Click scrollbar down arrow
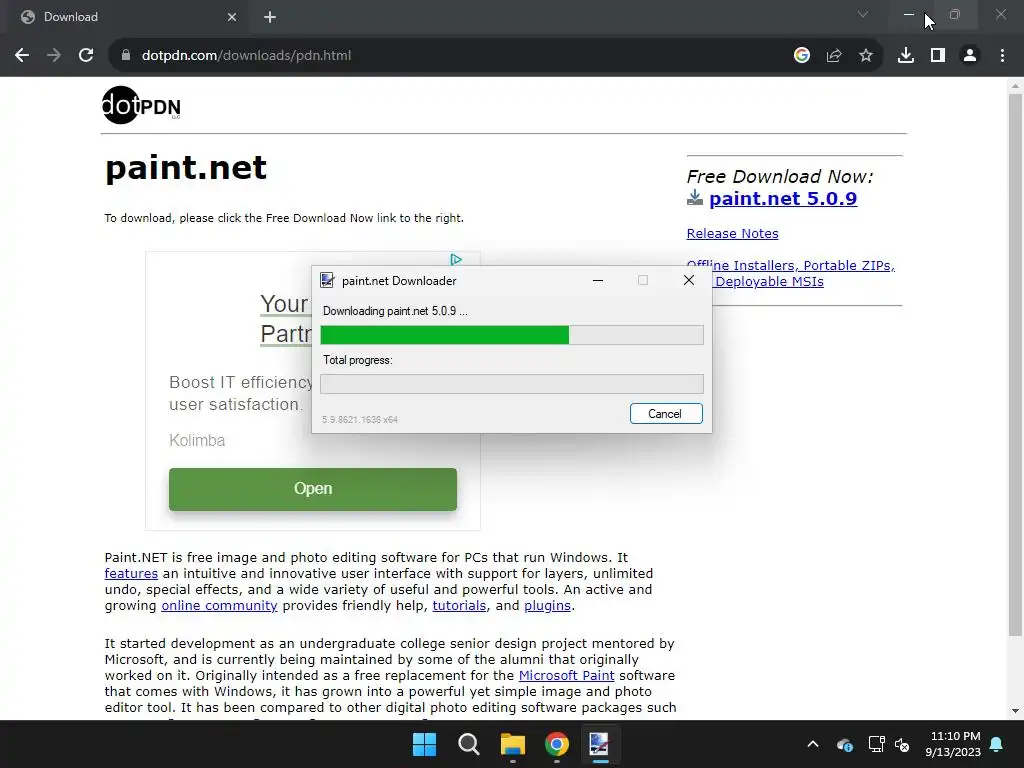 coord(1015,711)
